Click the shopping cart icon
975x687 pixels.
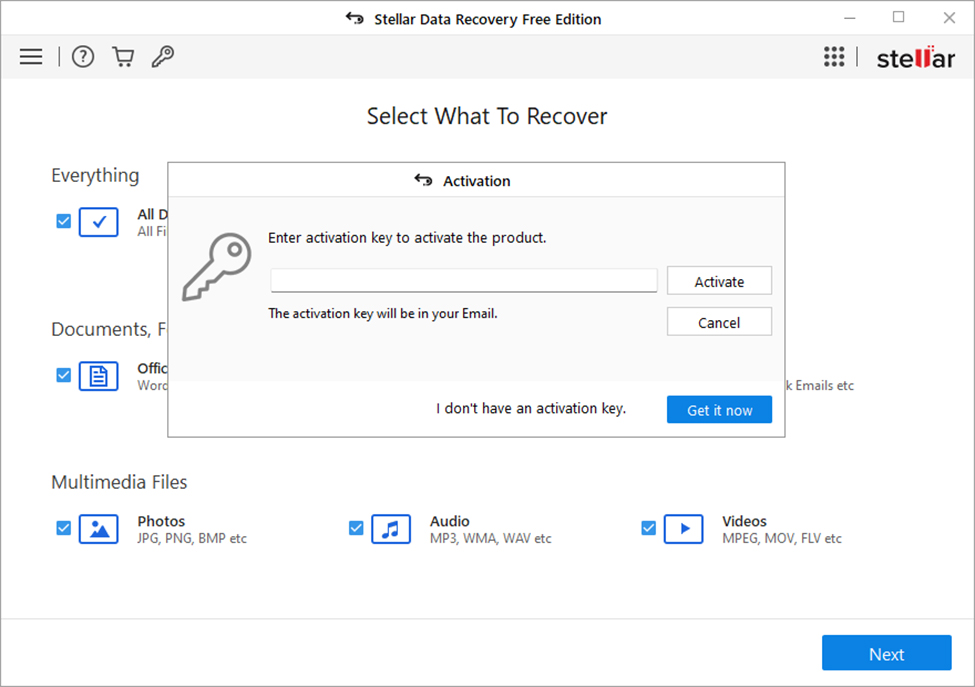pos(122,56)
